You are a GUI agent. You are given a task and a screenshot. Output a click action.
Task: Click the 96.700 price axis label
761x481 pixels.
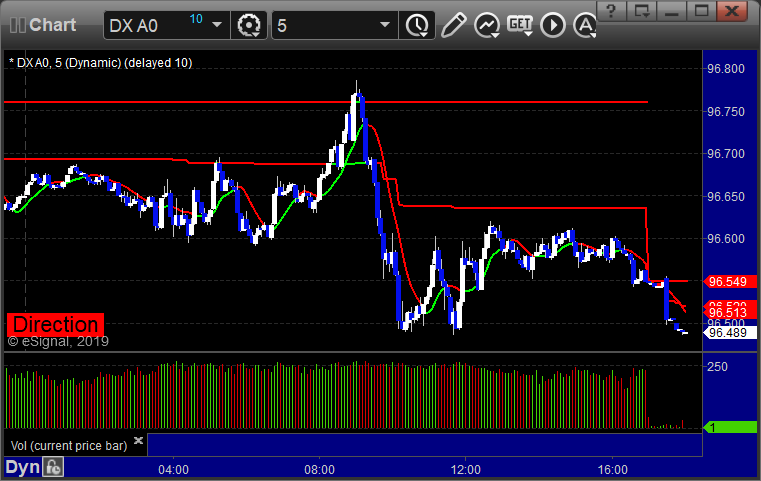tap(726, 154)
